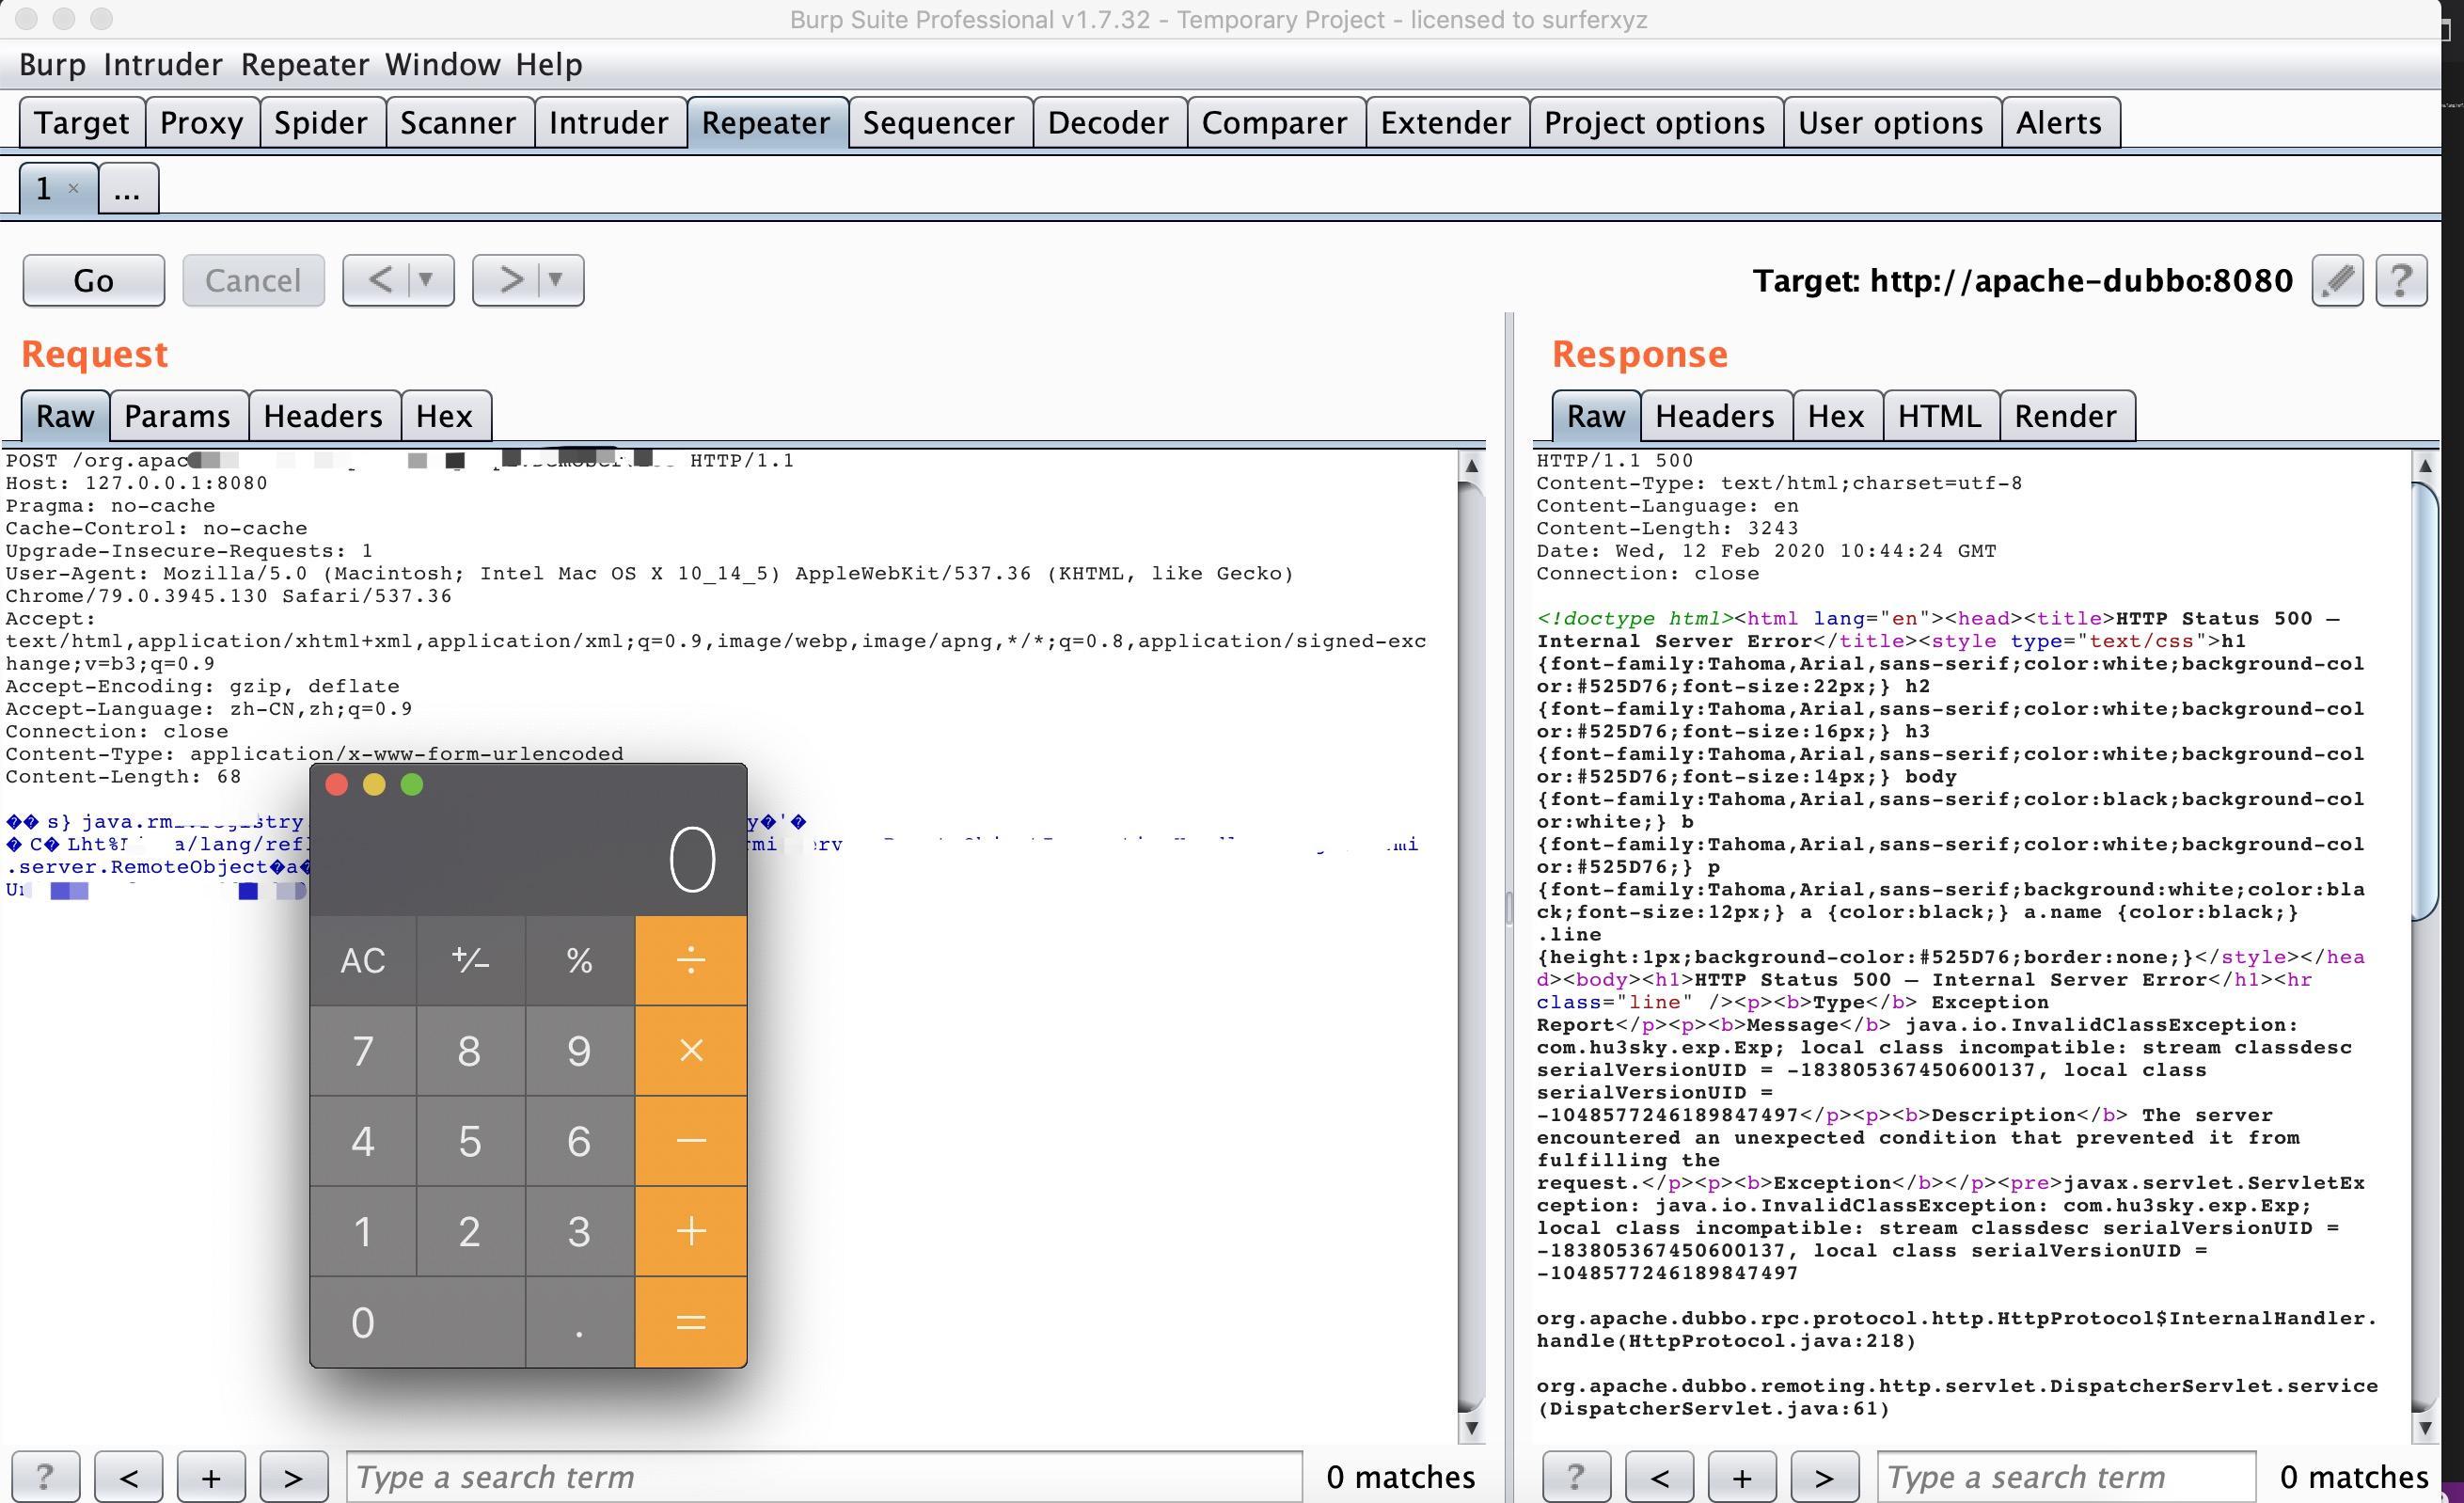
Task: Click the Calculator 7 key
Action: (363, 1050)
